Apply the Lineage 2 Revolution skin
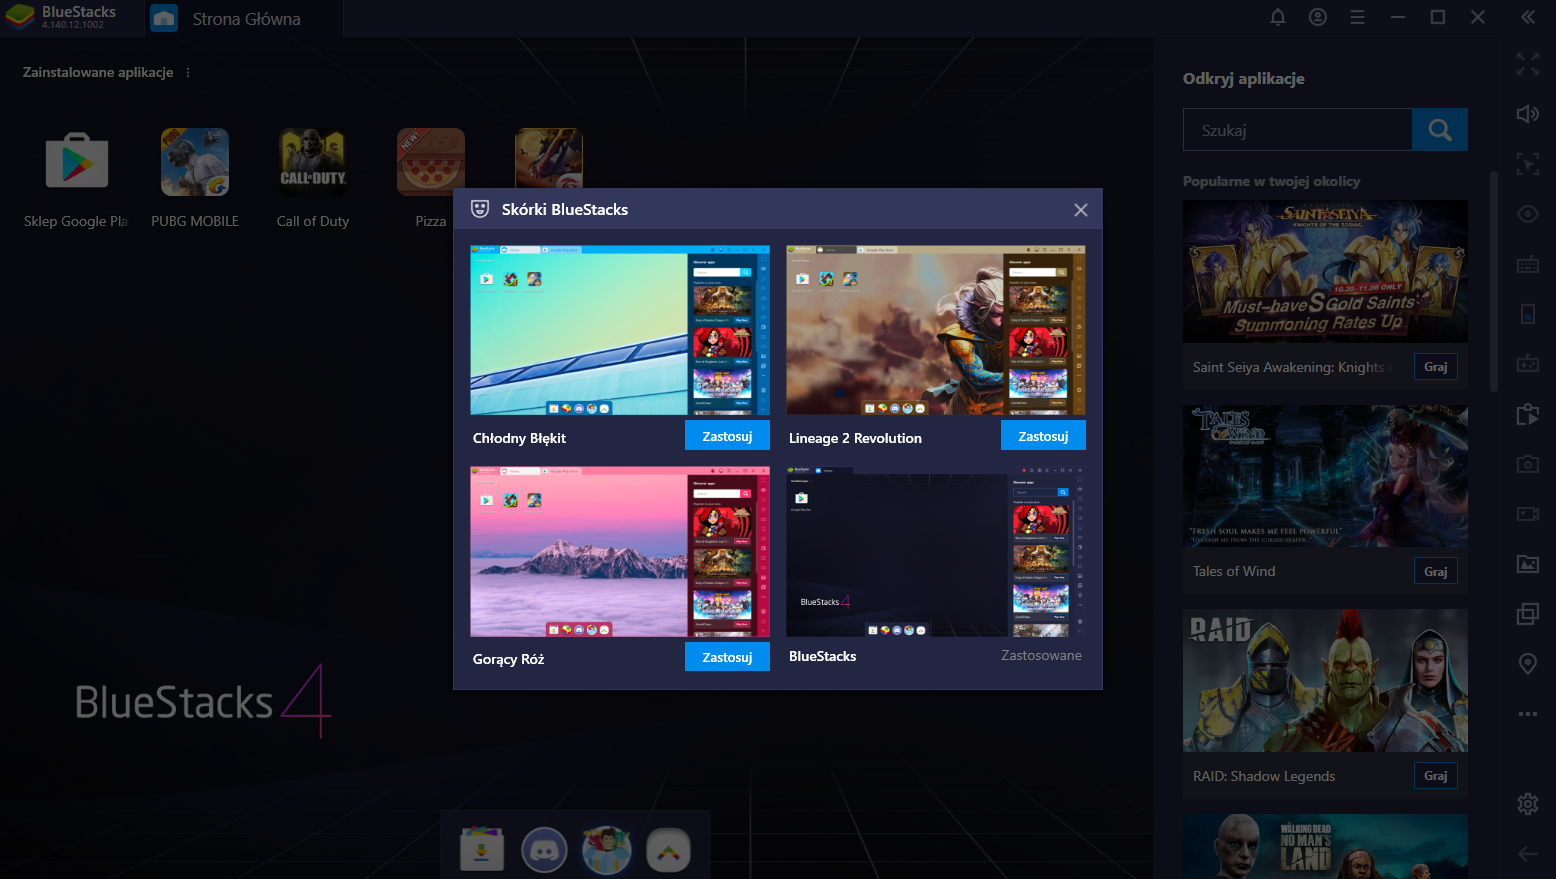 coord(1042,436)
